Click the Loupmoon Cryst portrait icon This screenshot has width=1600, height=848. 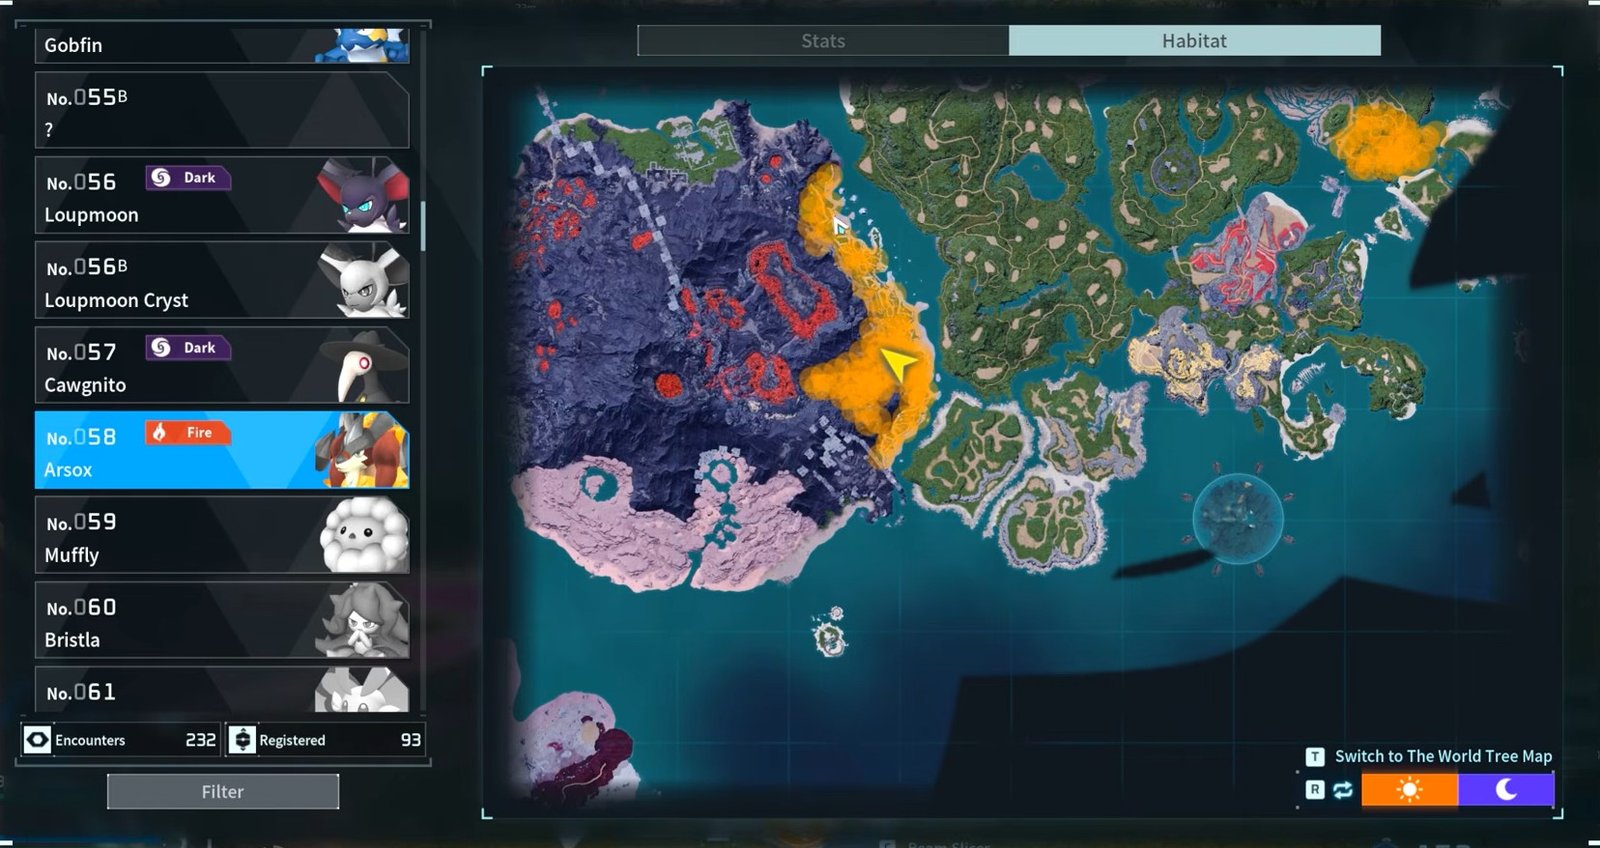coord(363,281)
